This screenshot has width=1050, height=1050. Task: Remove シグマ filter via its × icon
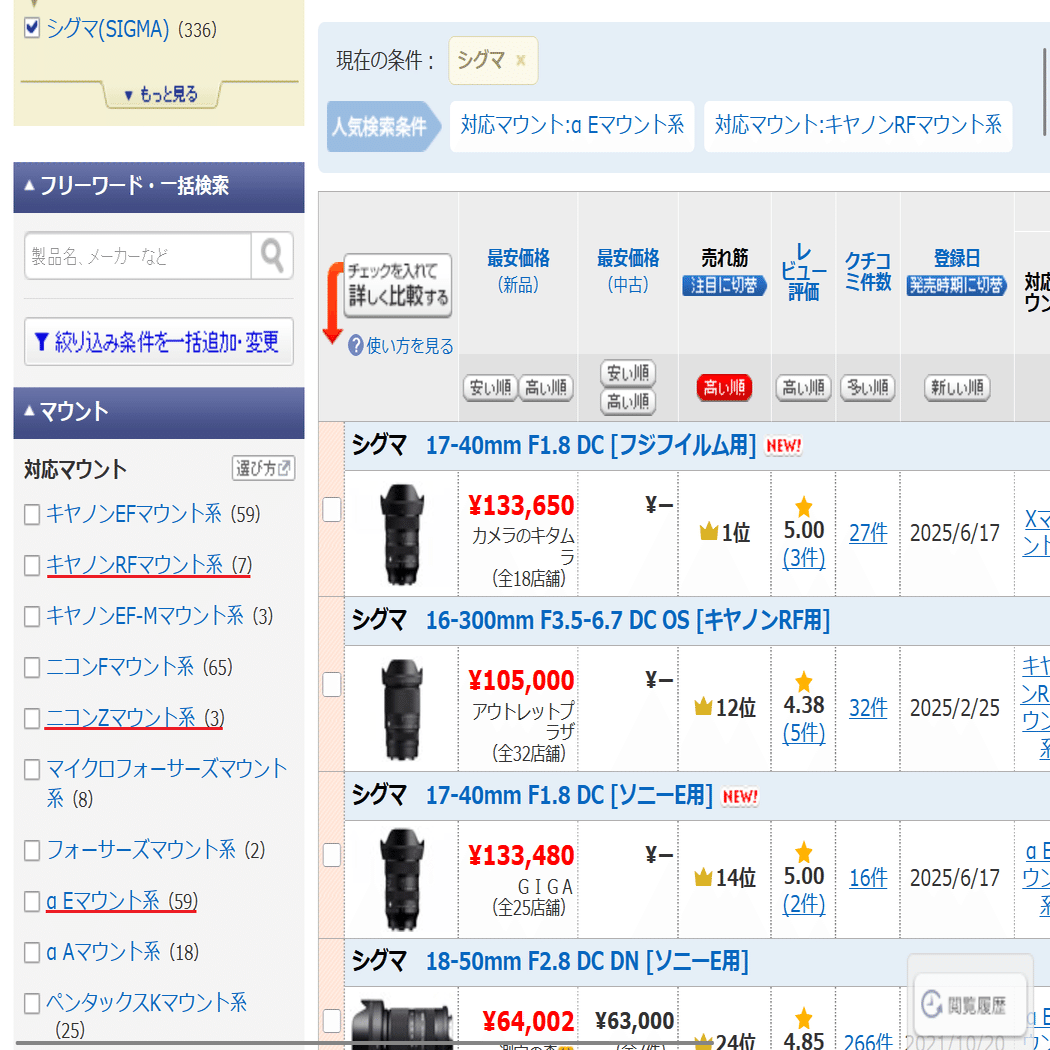point(521,60)
